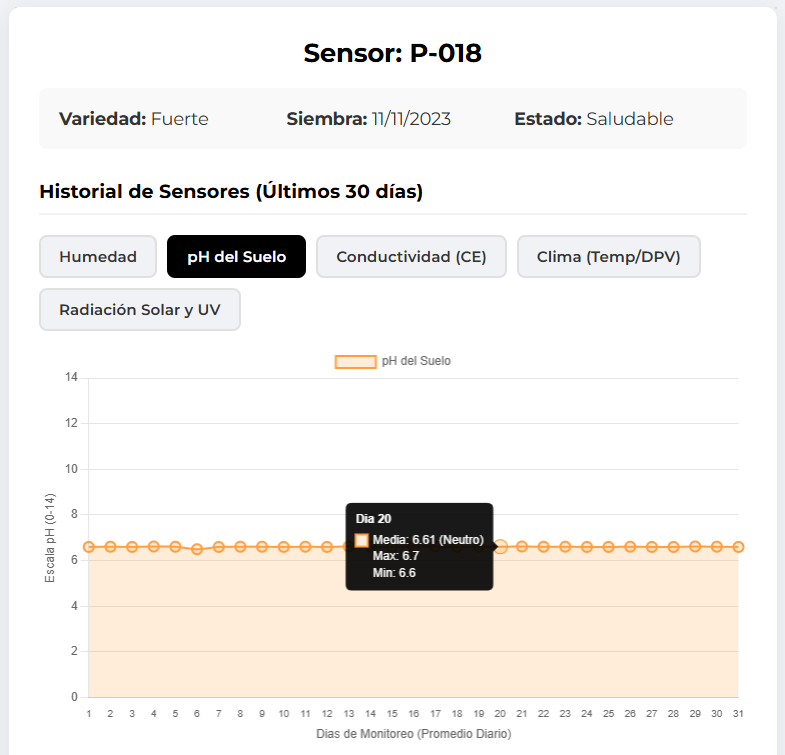
Task: Click the day 31 data point
Action: (x=738, y=547)
